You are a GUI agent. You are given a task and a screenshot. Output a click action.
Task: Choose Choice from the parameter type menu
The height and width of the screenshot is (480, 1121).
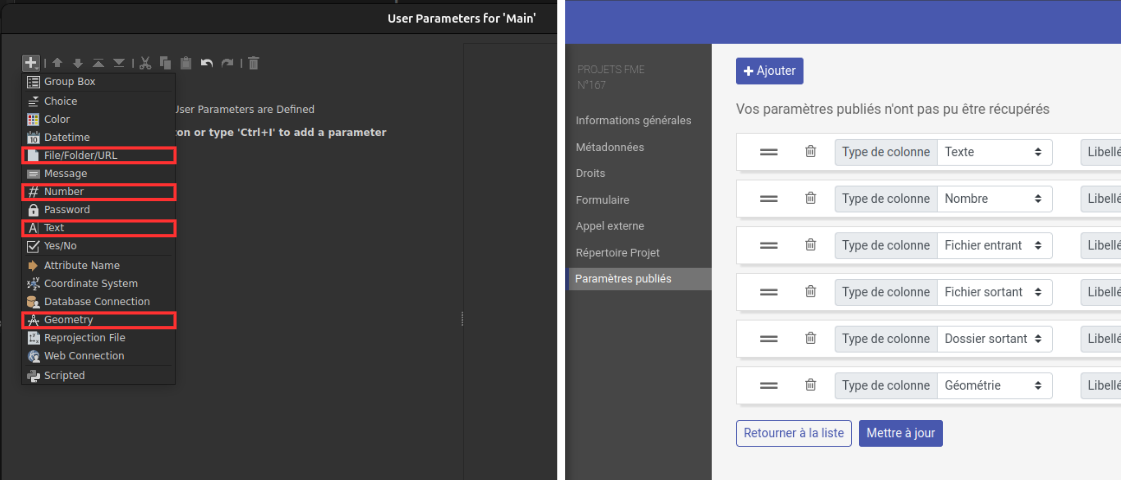click(99, 102)
